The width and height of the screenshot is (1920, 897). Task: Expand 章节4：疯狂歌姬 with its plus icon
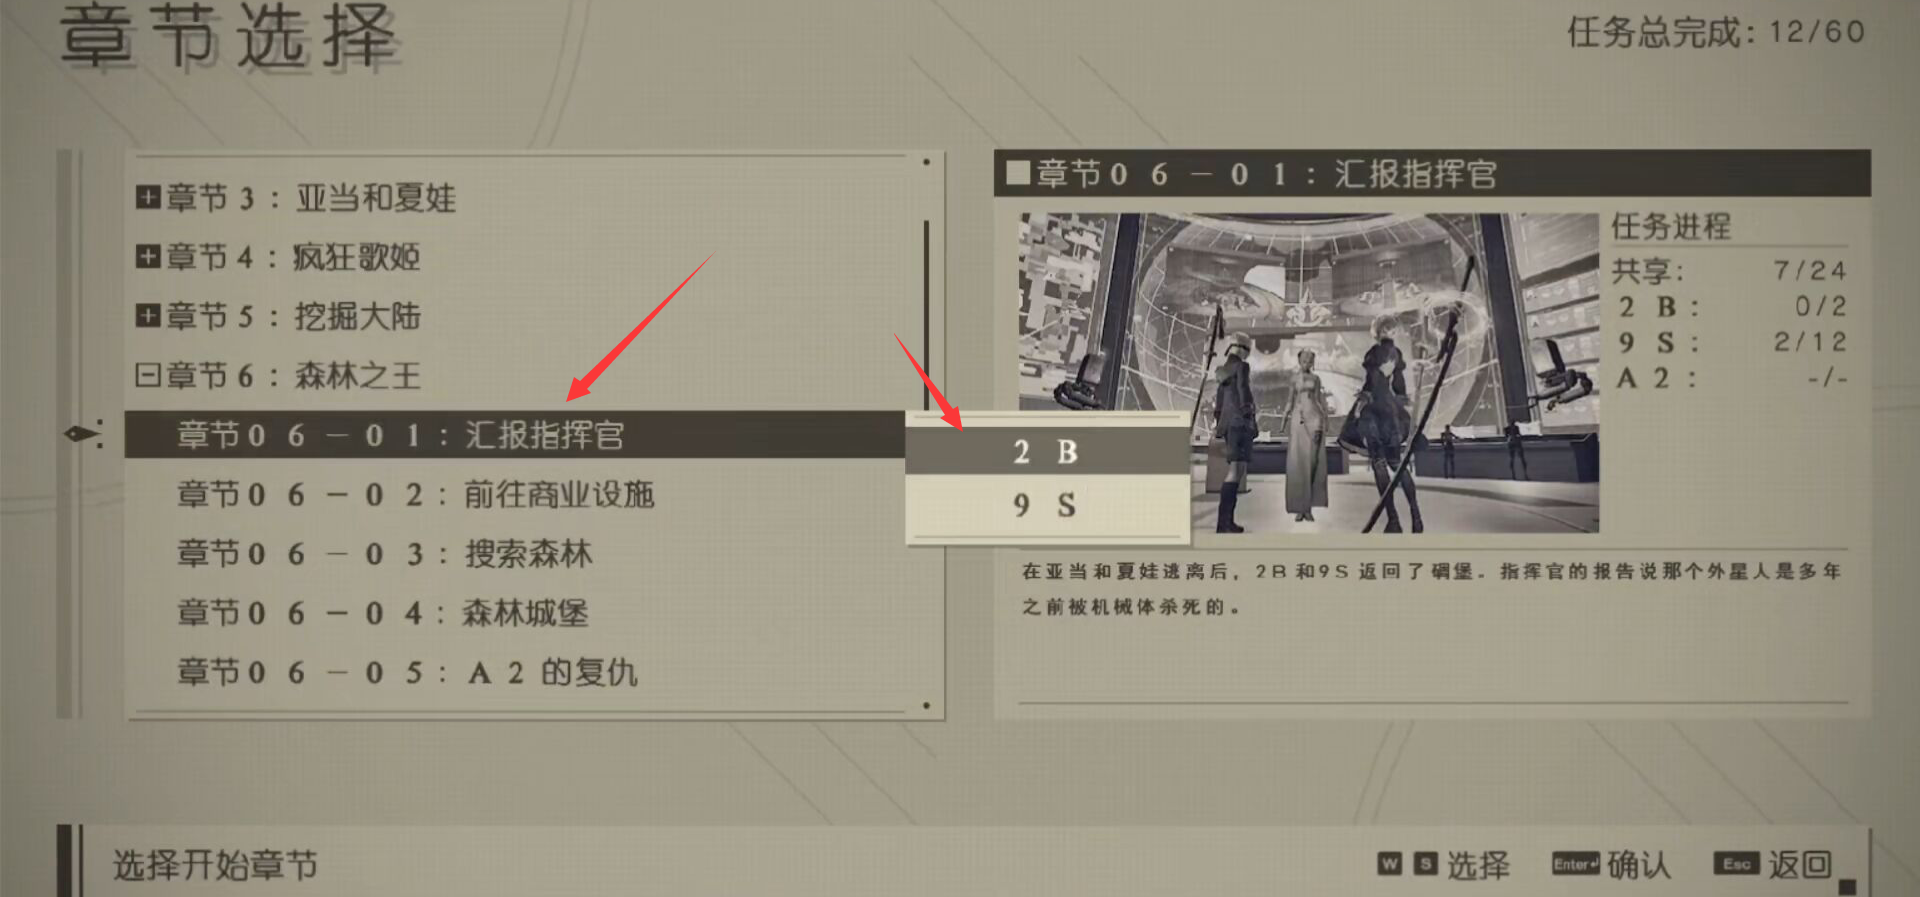tap(148, 256)
